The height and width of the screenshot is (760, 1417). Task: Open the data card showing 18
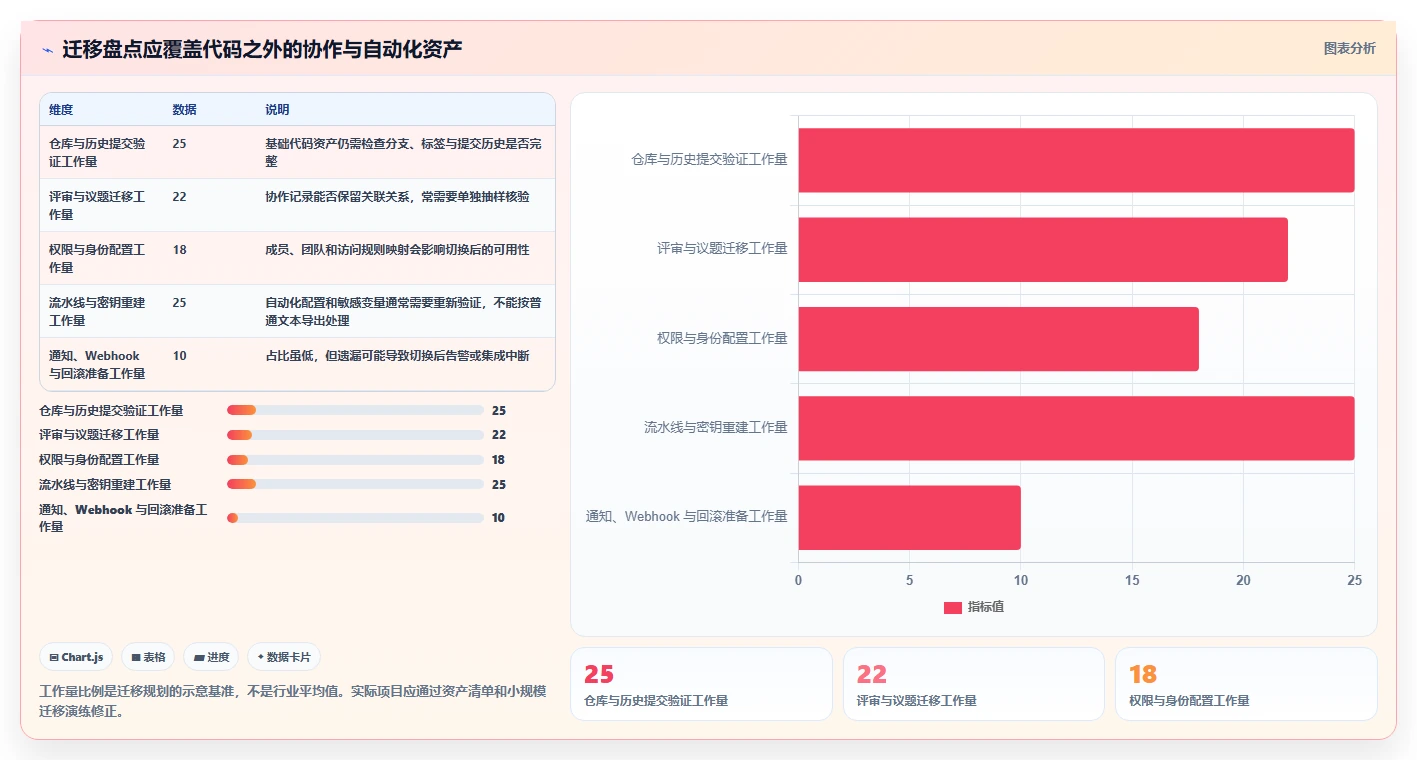pyautogui.click(x=1246, y=684)
